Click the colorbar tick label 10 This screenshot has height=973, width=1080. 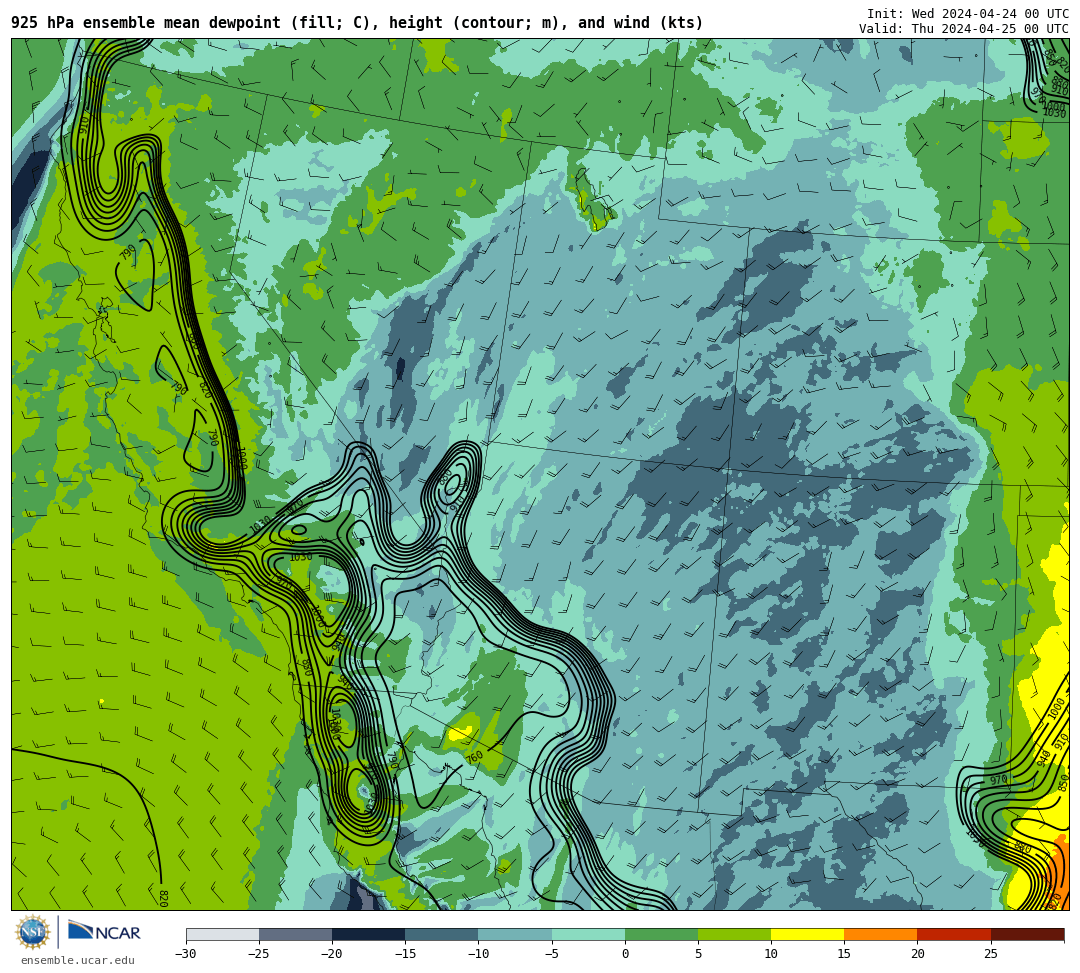click(771, 954)
